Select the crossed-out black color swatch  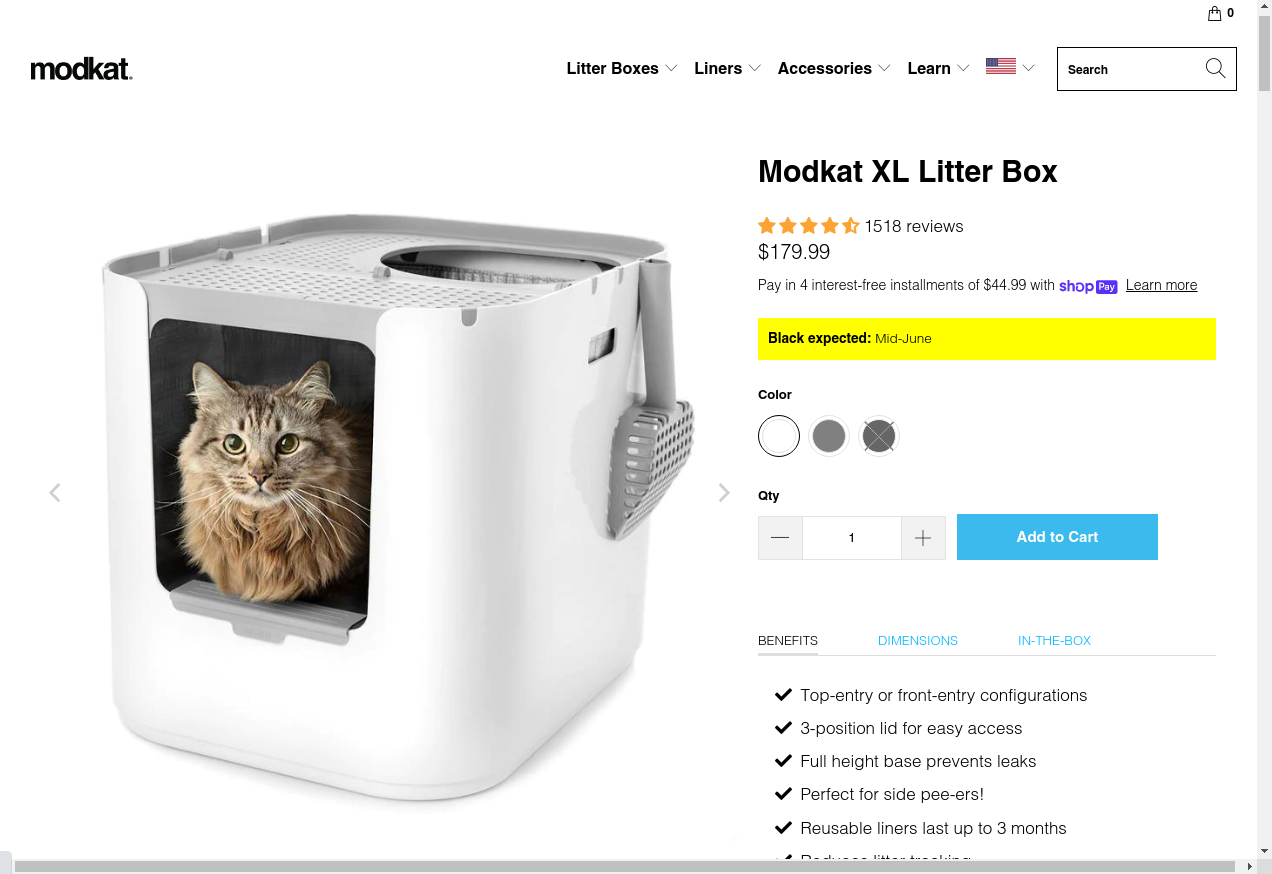pos(879,436)
